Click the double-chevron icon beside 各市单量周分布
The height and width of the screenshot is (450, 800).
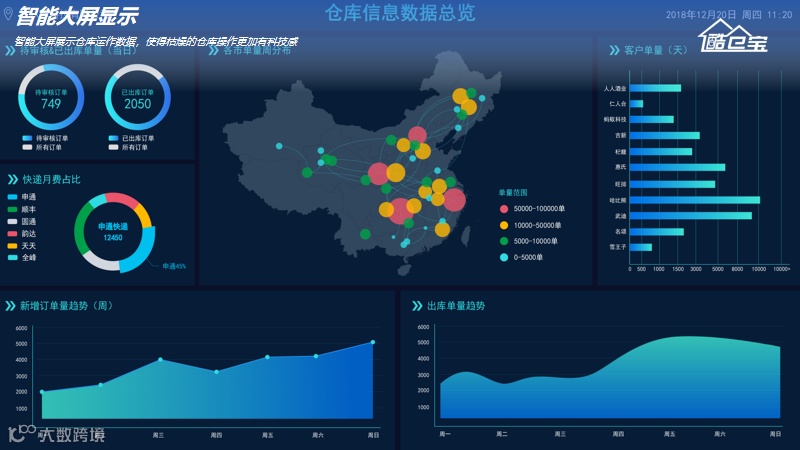[x=213, y=51]
